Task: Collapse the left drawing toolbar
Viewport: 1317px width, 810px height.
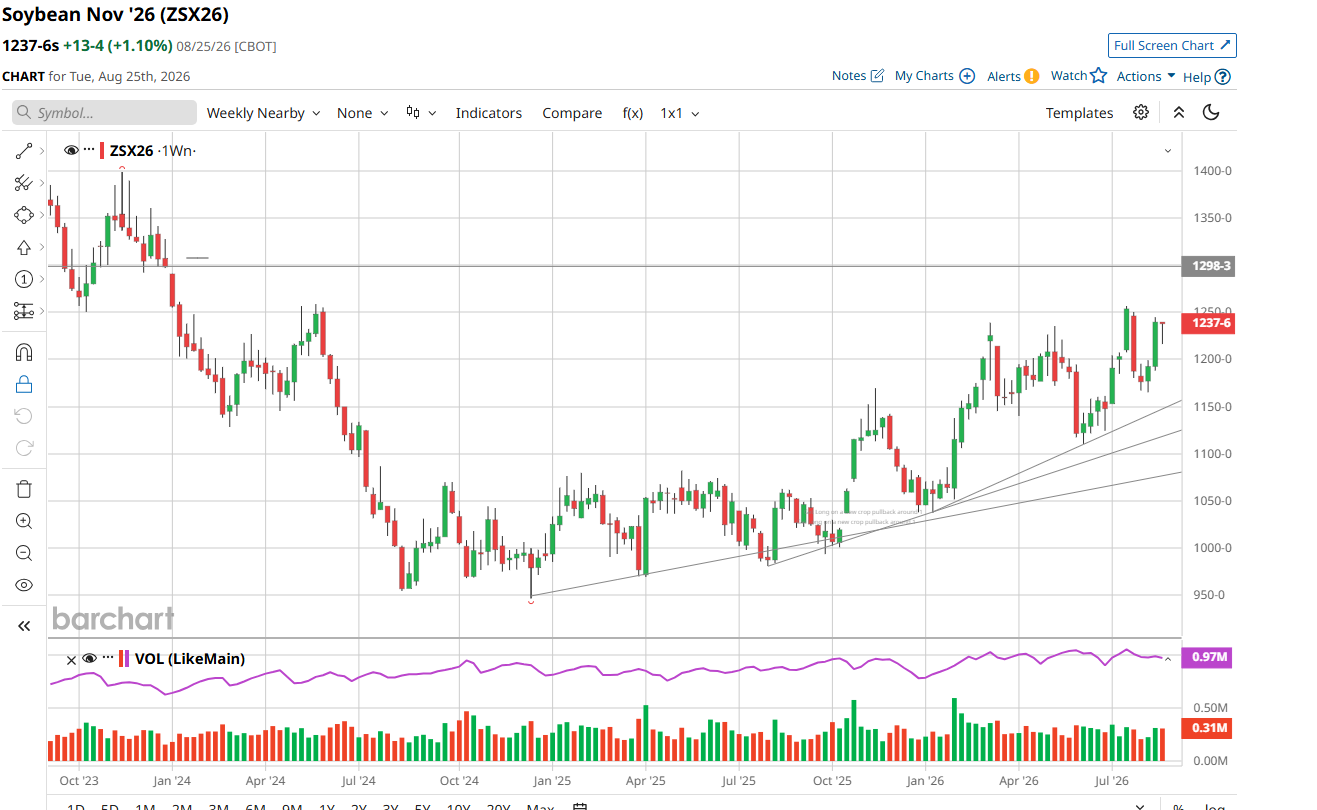Action: point(24,626)
